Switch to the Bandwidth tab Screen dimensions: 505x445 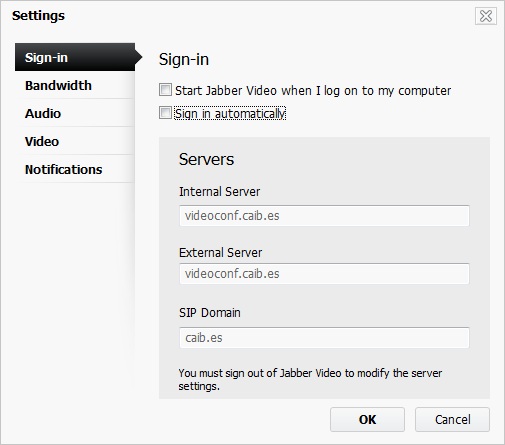(x=75, y=85)
